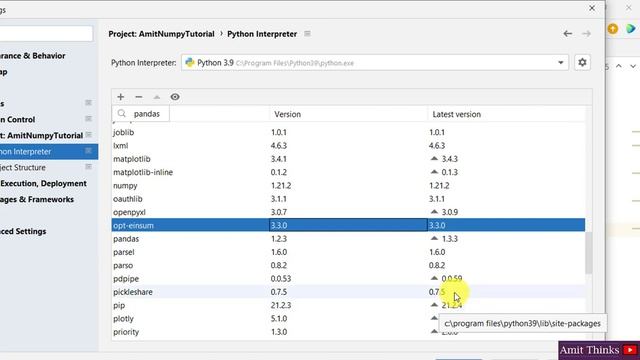This screenshot has height=360, width=640.
Task: Click the search magnifier icon
Action: (121, 113)
